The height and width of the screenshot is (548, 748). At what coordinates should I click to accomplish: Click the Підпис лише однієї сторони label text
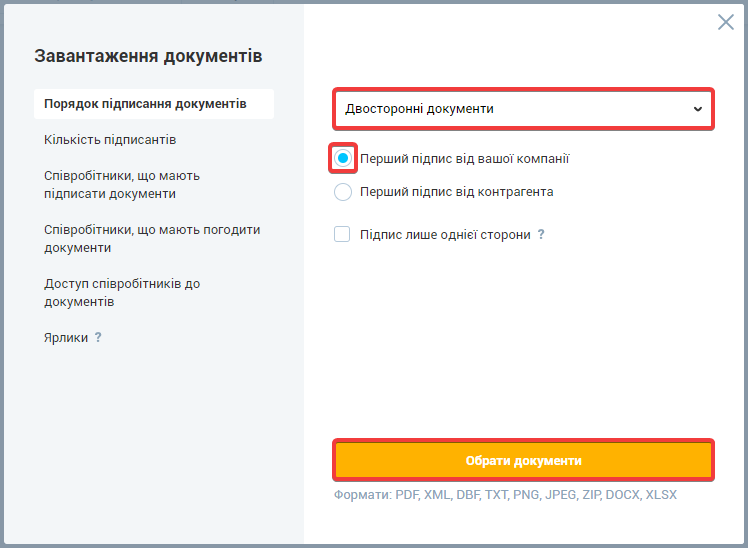pyautogui.click(x=445, y=235)
